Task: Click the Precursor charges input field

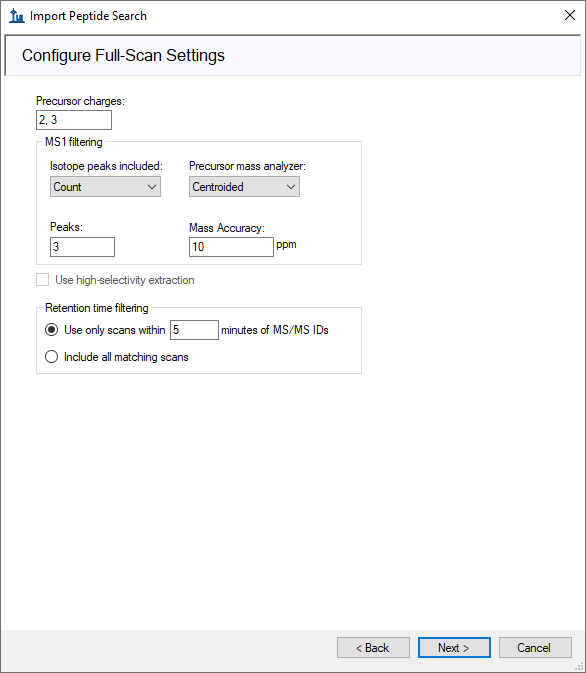Action: [74, 120]
